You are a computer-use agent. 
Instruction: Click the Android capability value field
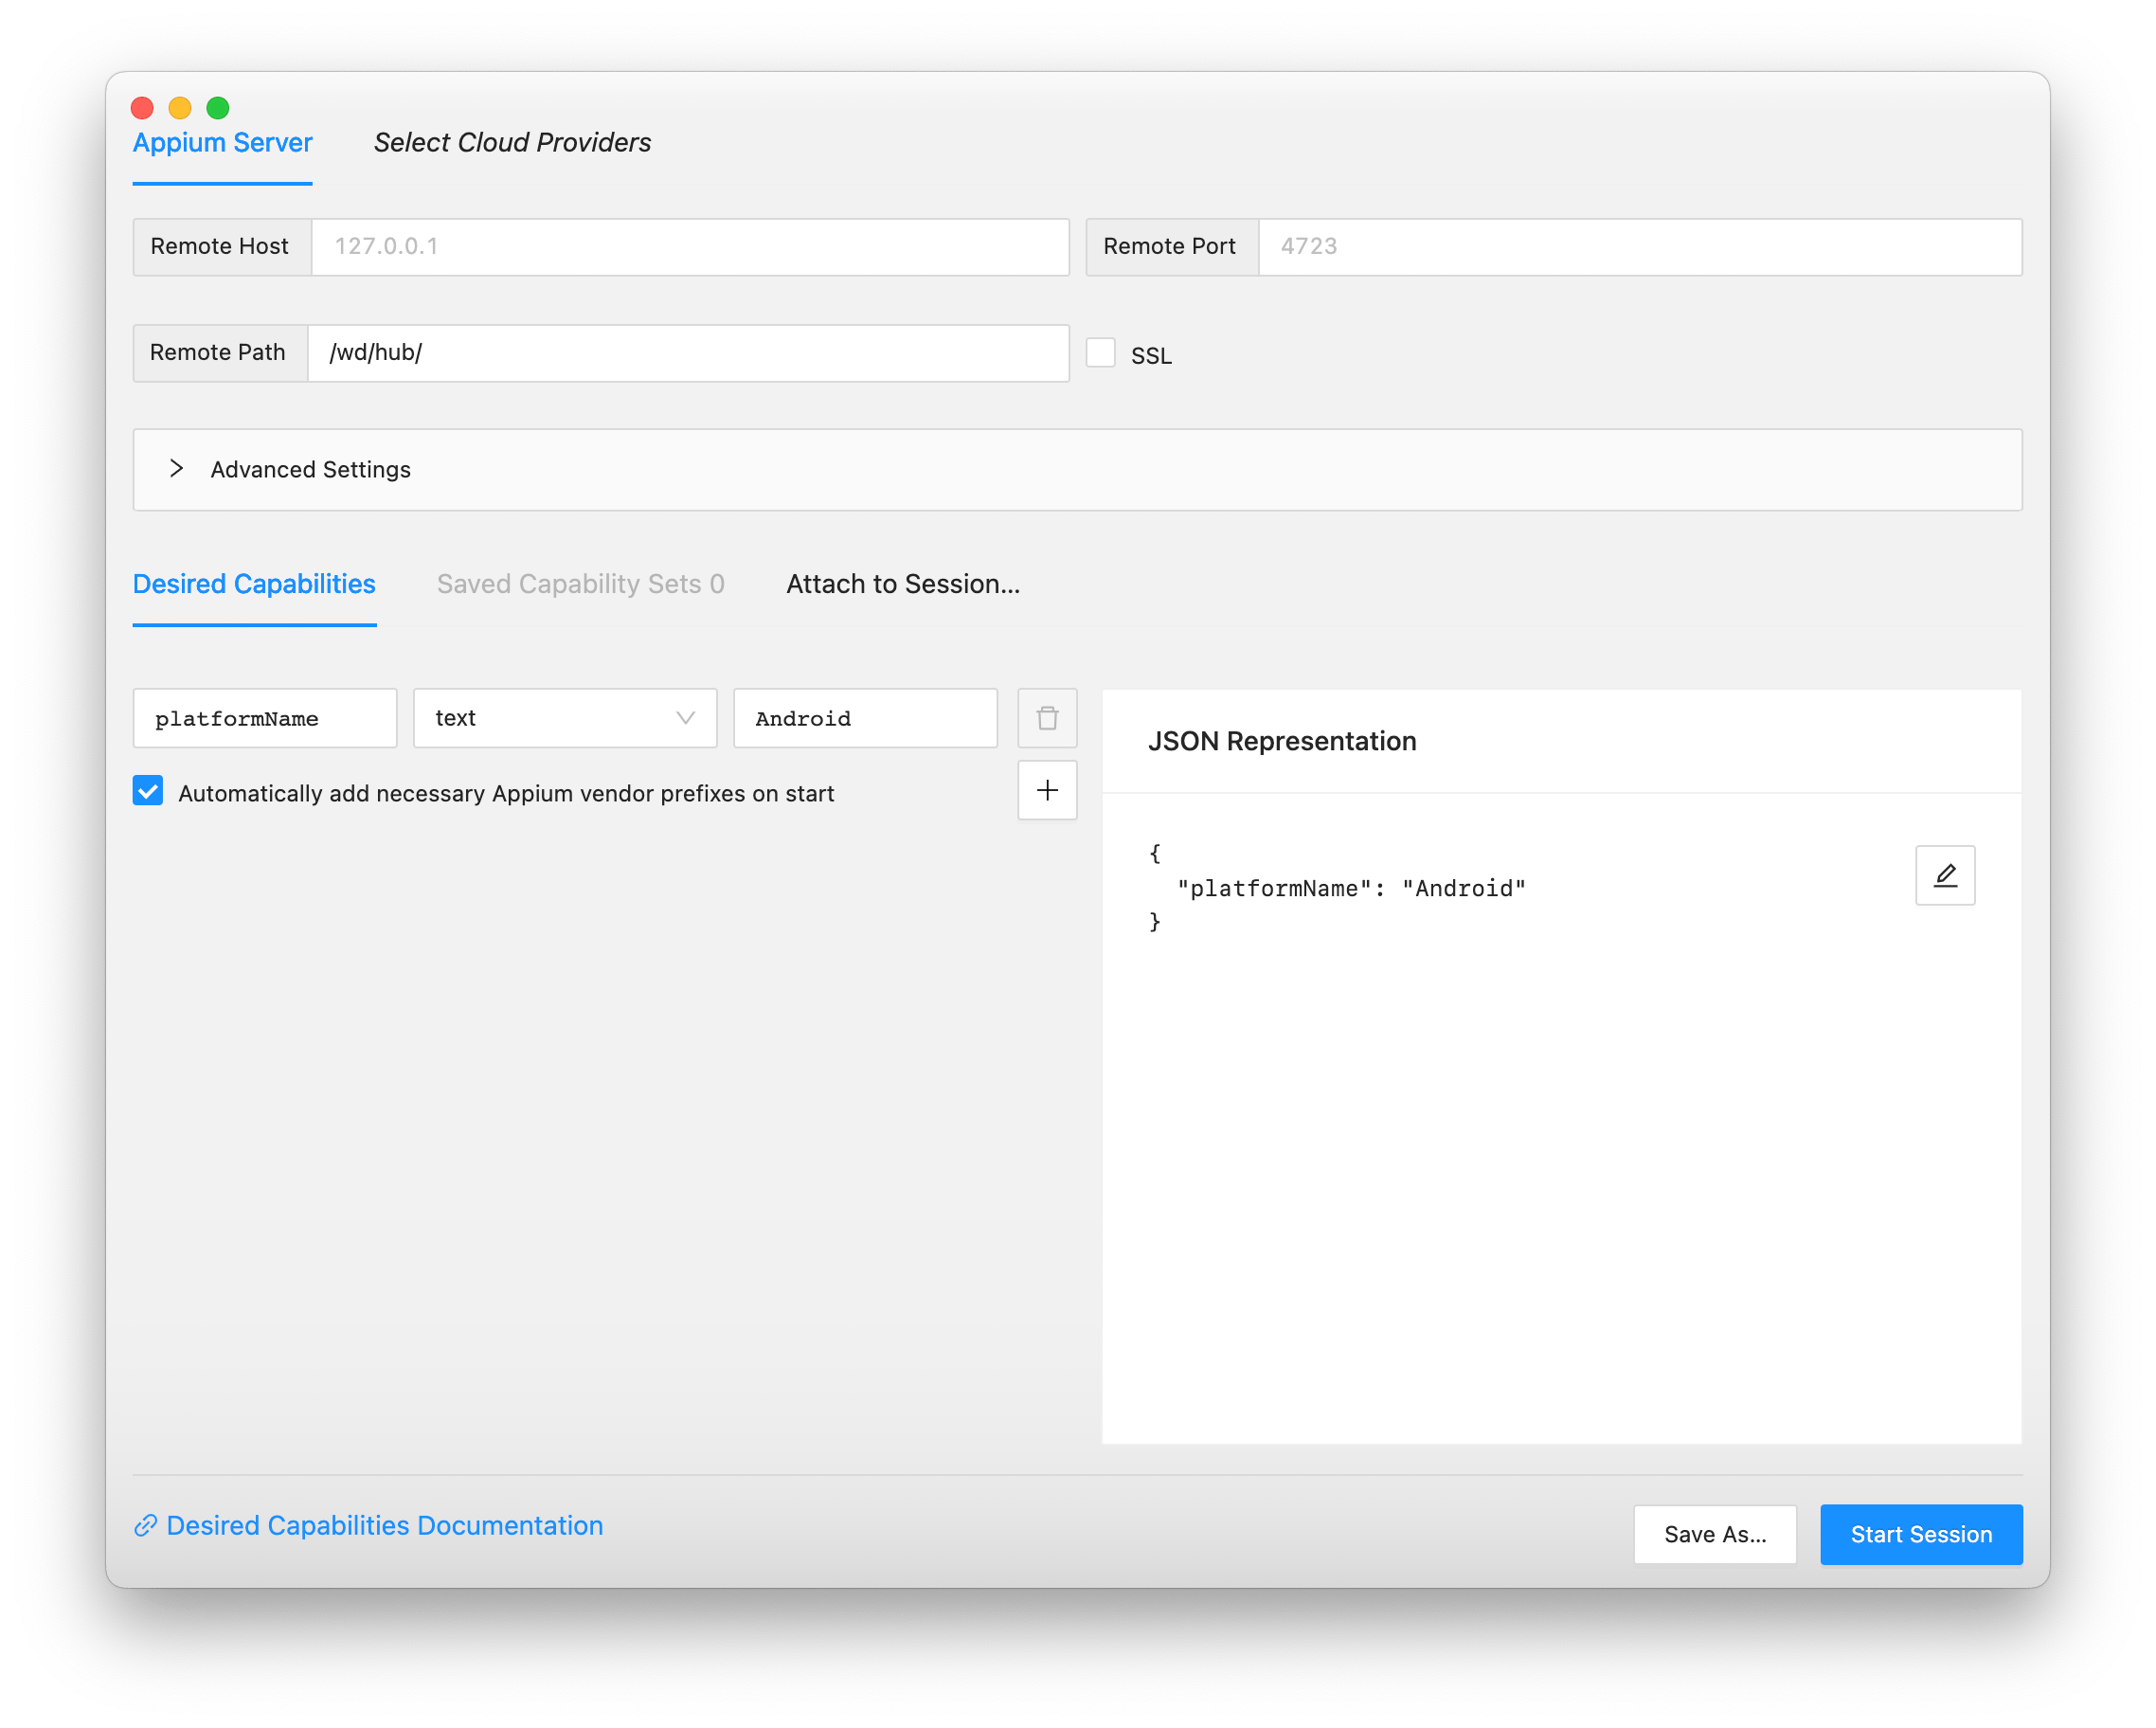pyautogui.click(x=865, y=718)
